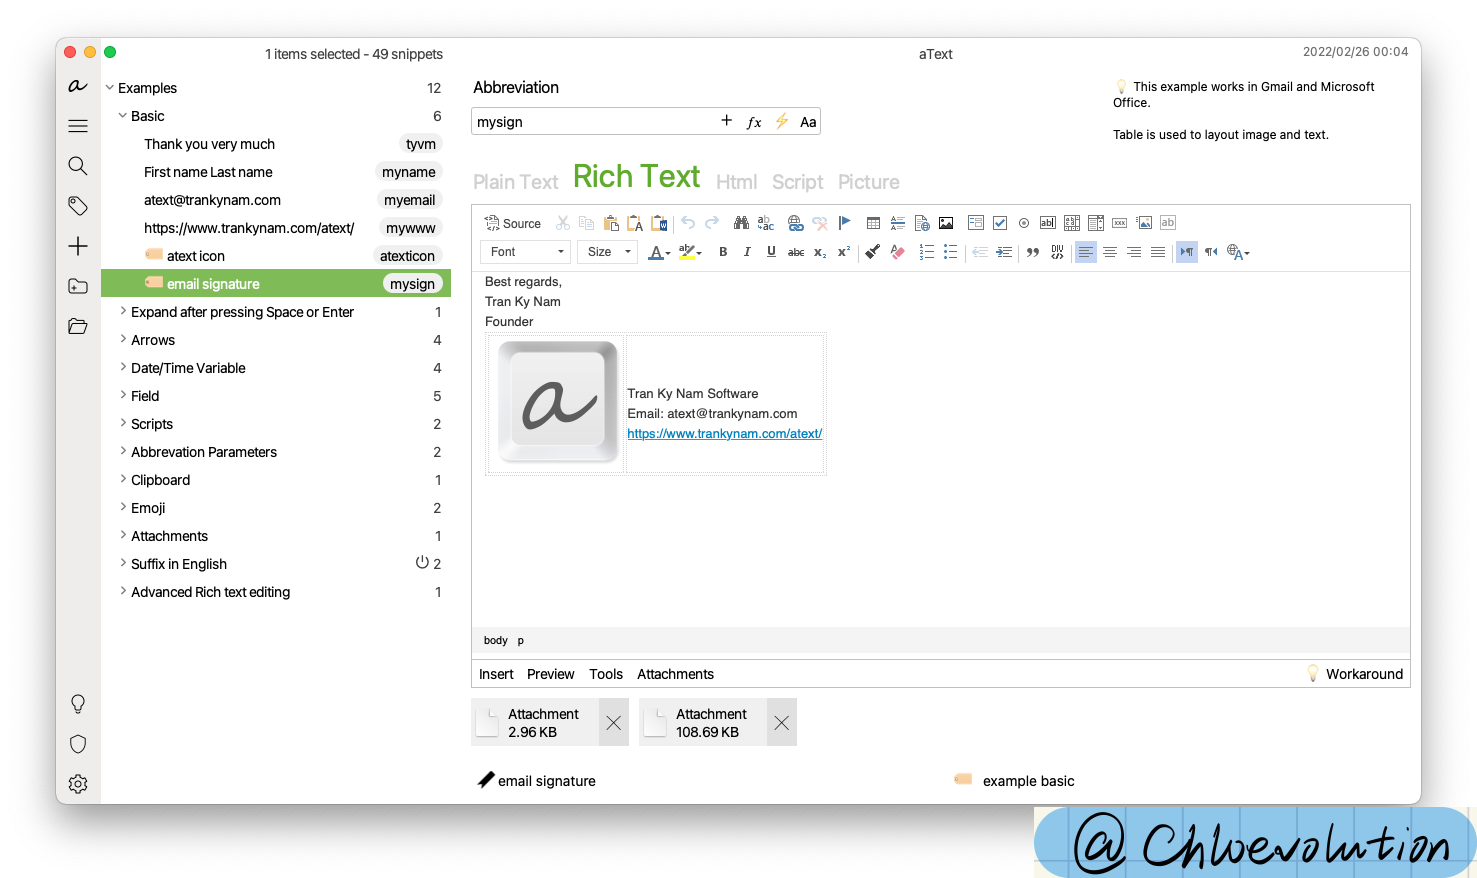Screen dimensions: 1477x878
Task: Open the background highlight color picker
Action: [690, 252]
